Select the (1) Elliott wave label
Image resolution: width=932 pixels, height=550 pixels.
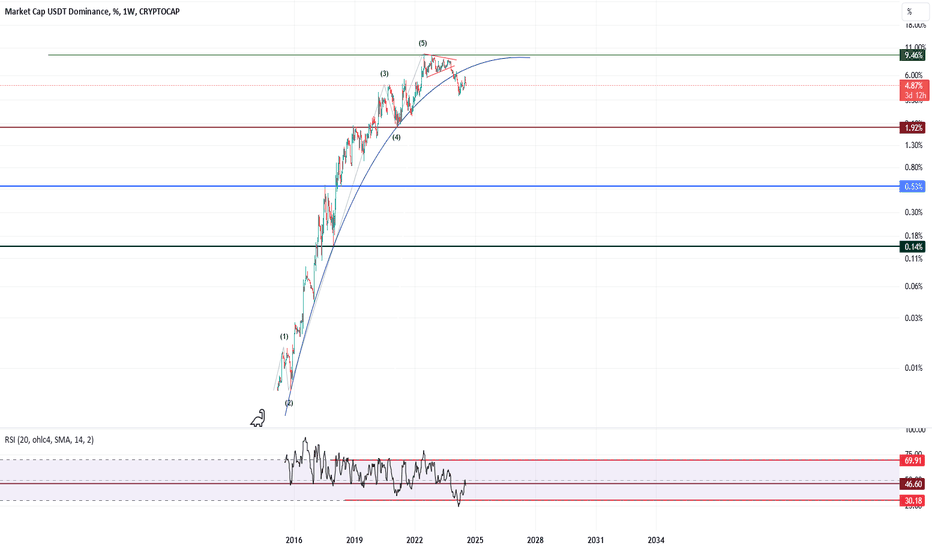point(284,337)
